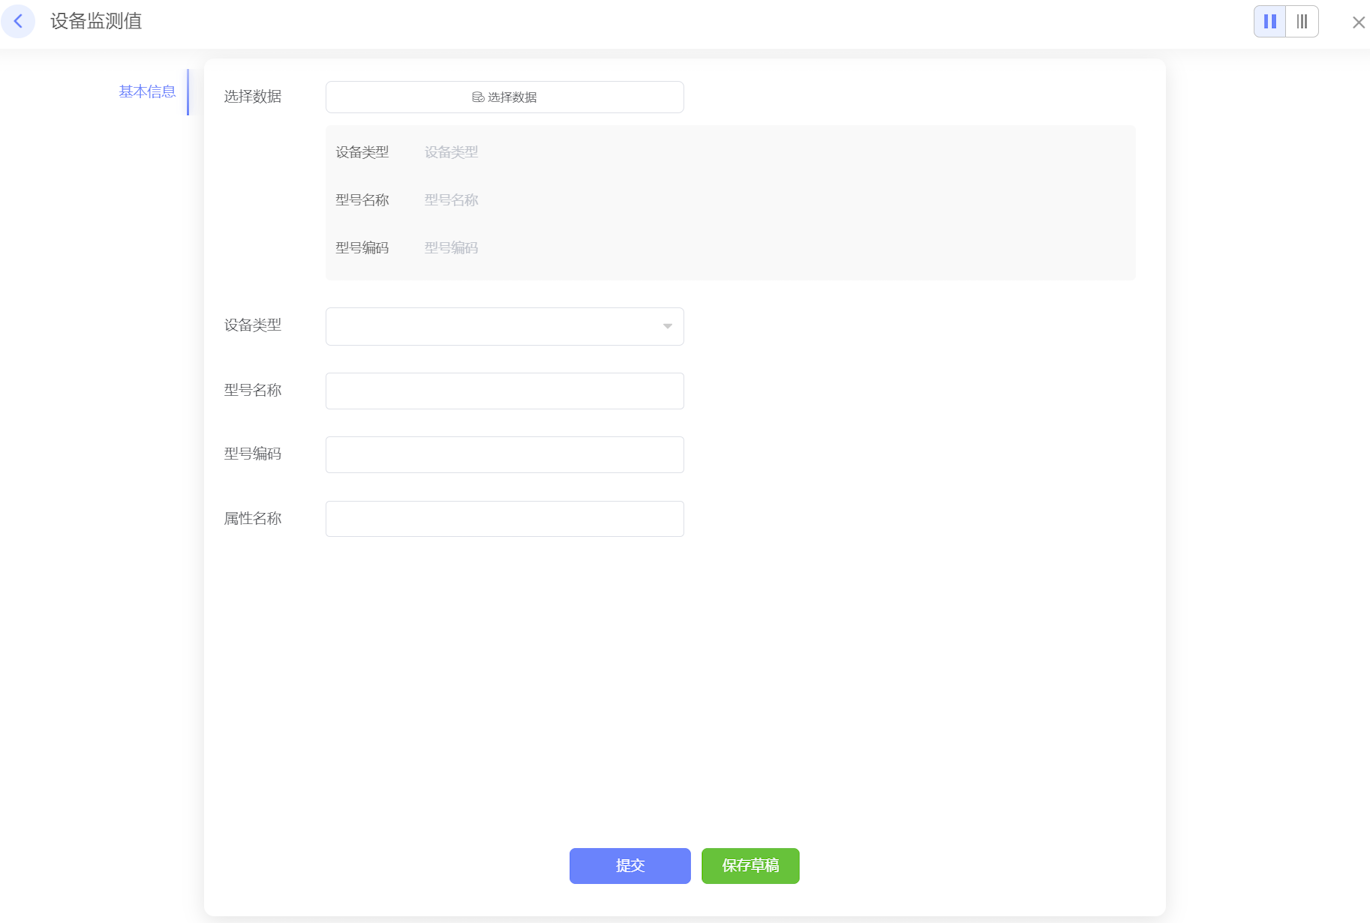
Task: Click the back arrow beside 设备监测值
Action: click(x=18, y=21)
